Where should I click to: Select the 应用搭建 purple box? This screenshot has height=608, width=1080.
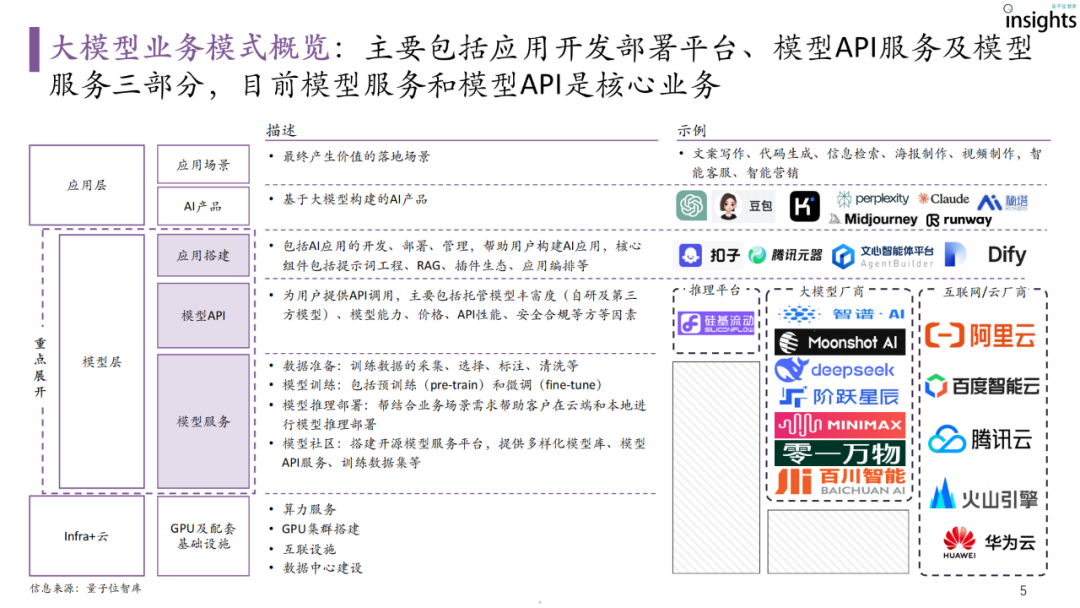203,255
